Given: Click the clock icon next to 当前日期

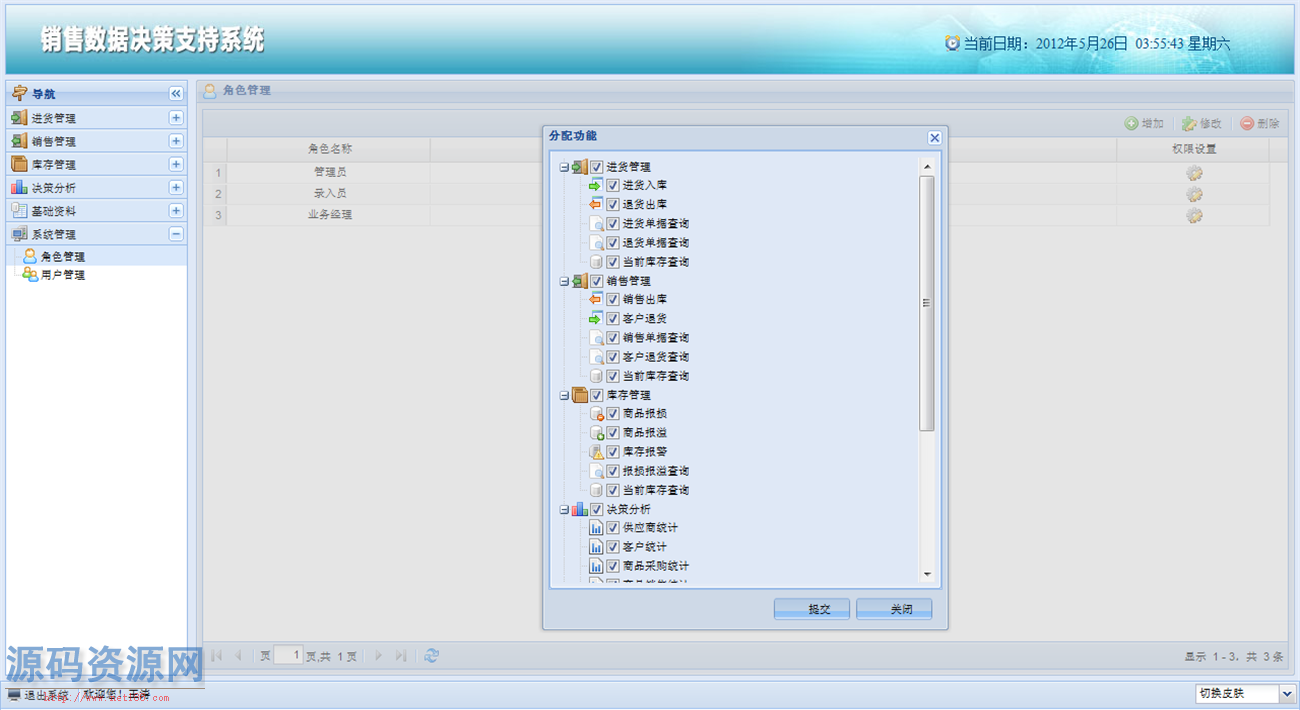Looking at the screenshot, I should click(952, 43).
